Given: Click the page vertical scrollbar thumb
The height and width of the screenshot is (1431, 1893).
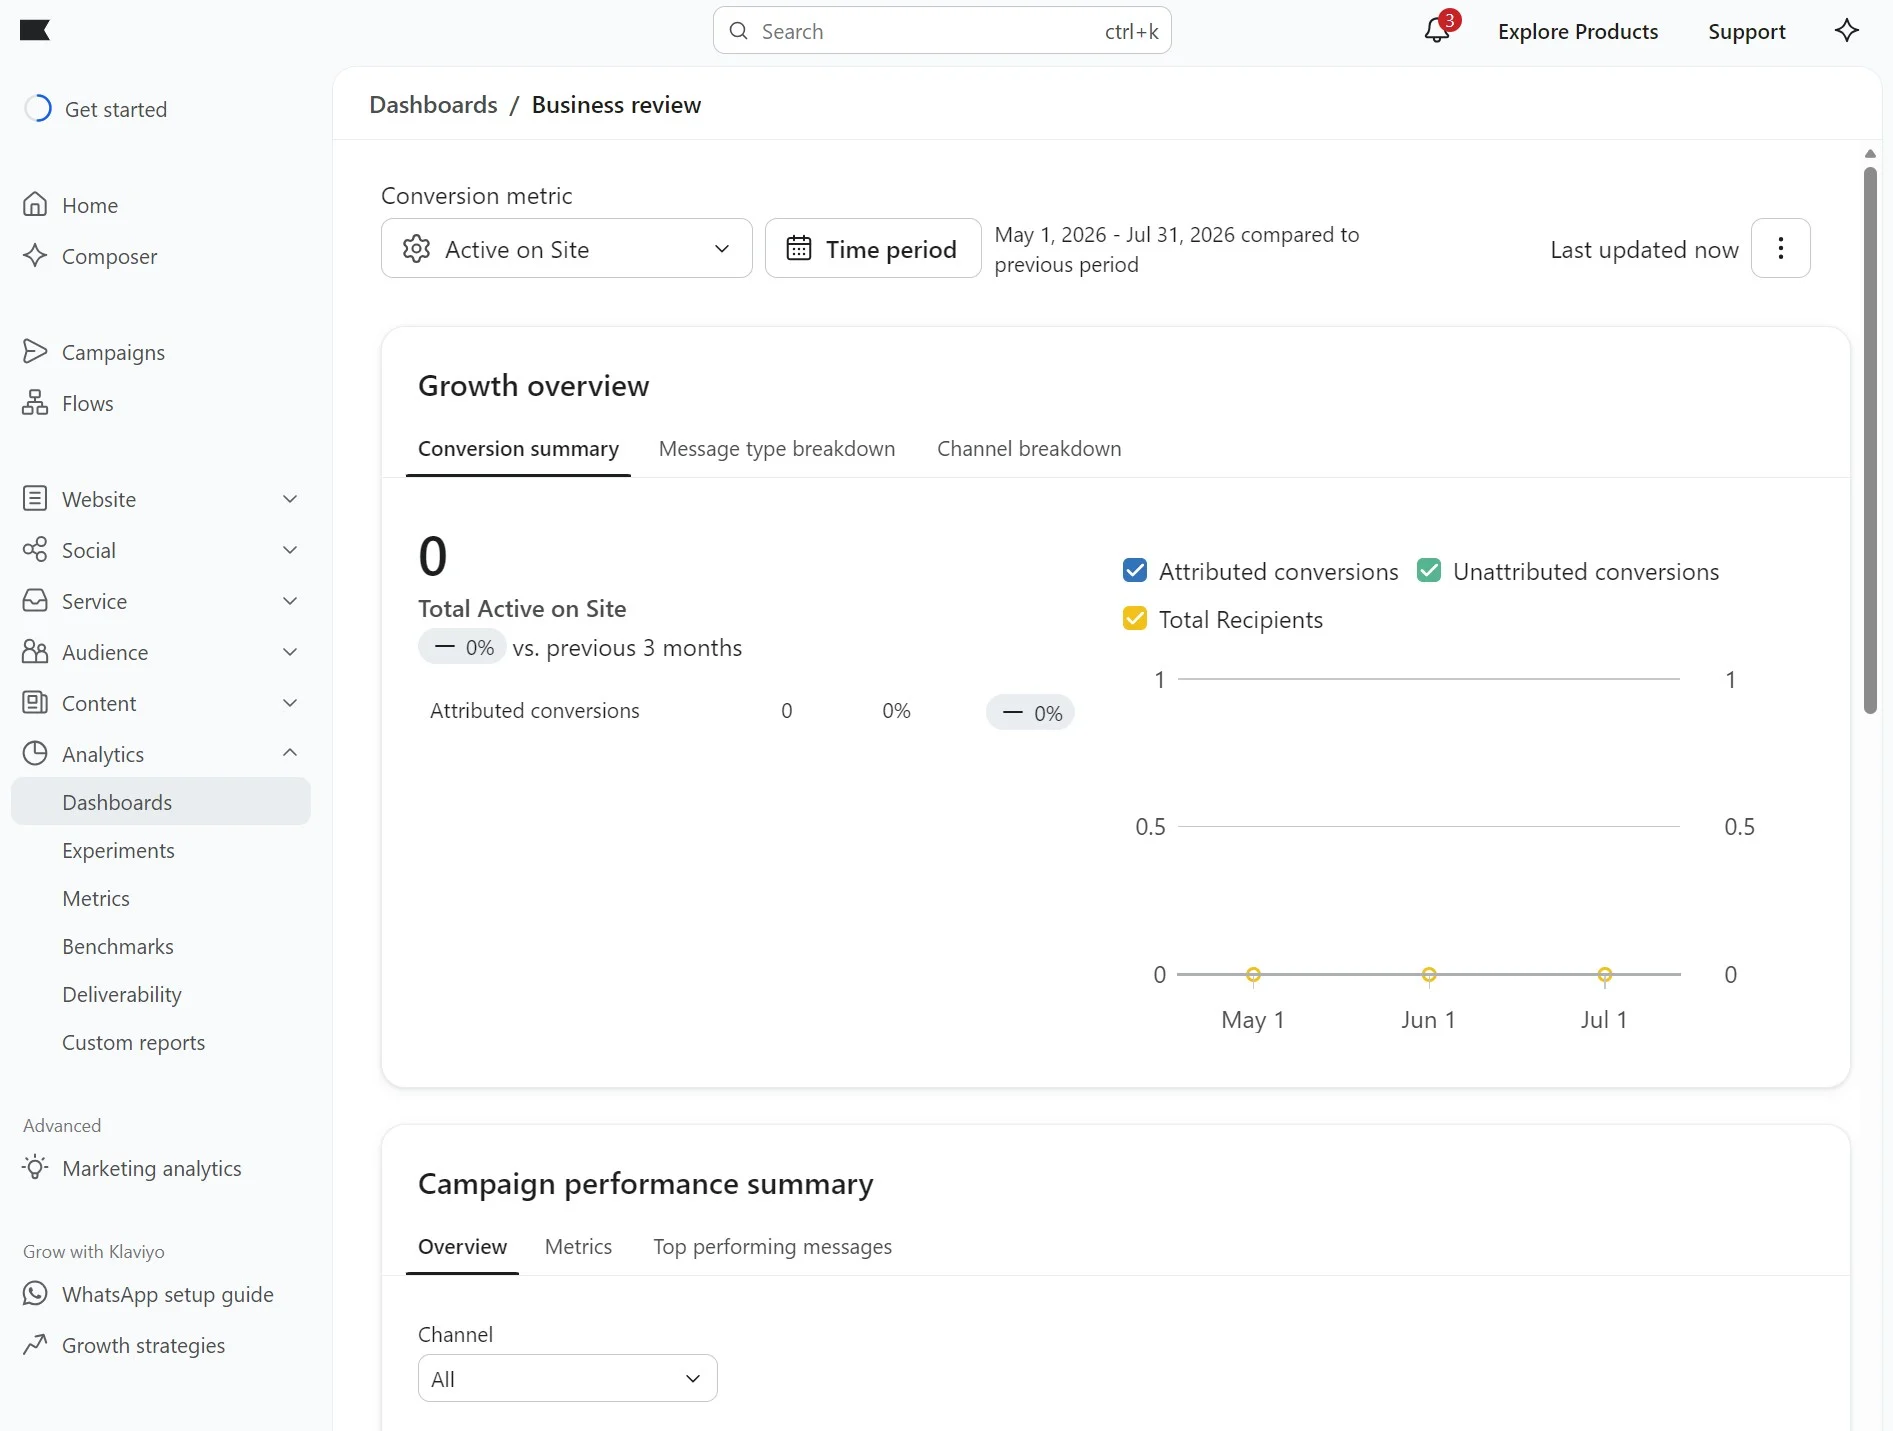Looking at the screenshot, I should coord(1870,440).
